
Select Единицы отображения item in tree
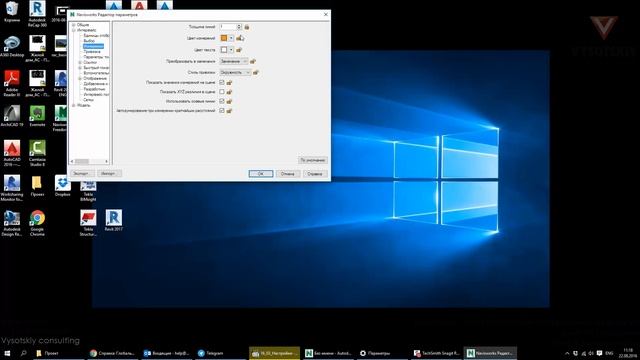(x=96, y=36)
